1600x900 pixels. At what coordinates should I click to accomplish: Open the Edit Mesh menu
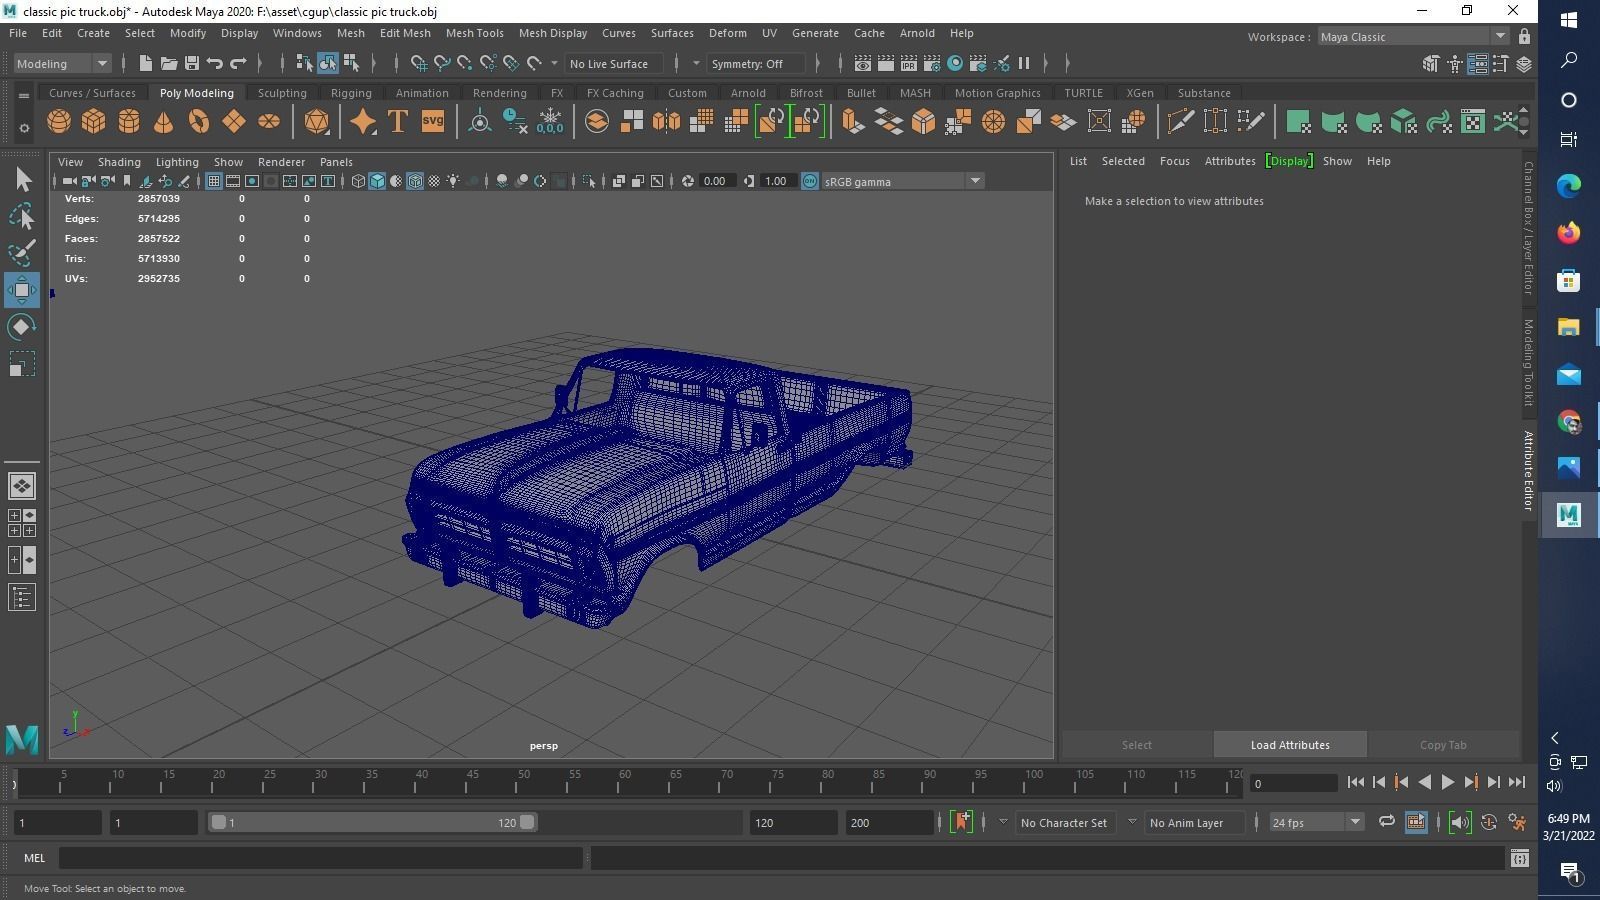click(x=405, y=33)
